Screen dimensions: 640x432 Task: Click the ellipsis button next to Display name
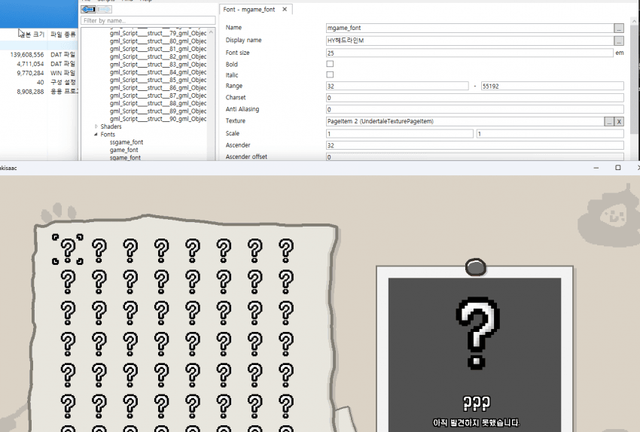[x=619, y=39]
